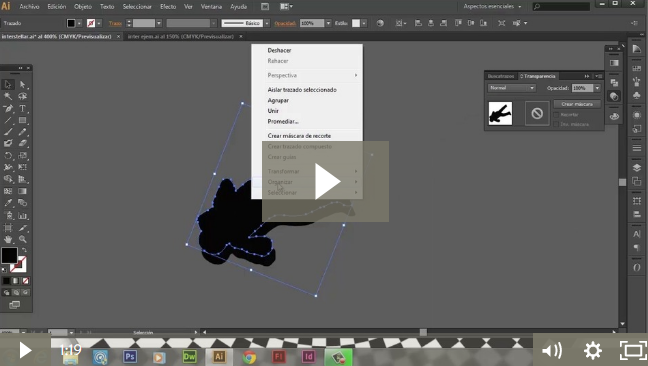Viewport: 648px width, 366px height.
Task: Select the Width tool
Action: tap(8, 167)
